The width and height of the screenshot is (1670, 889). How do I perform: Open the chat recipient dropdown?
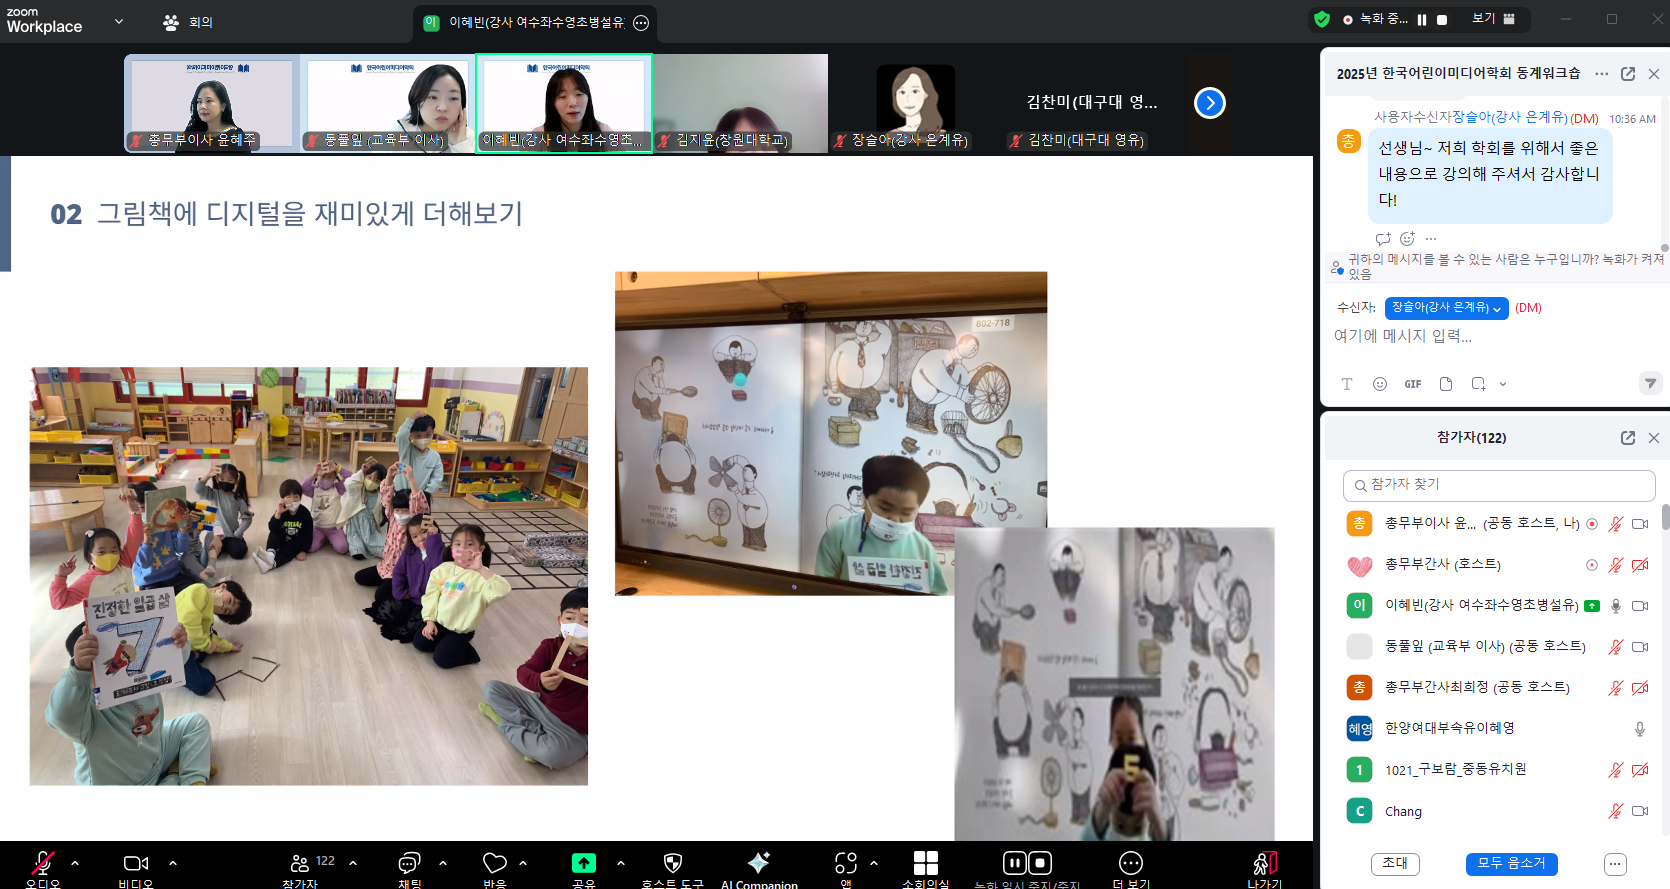tap(1446, 308)
